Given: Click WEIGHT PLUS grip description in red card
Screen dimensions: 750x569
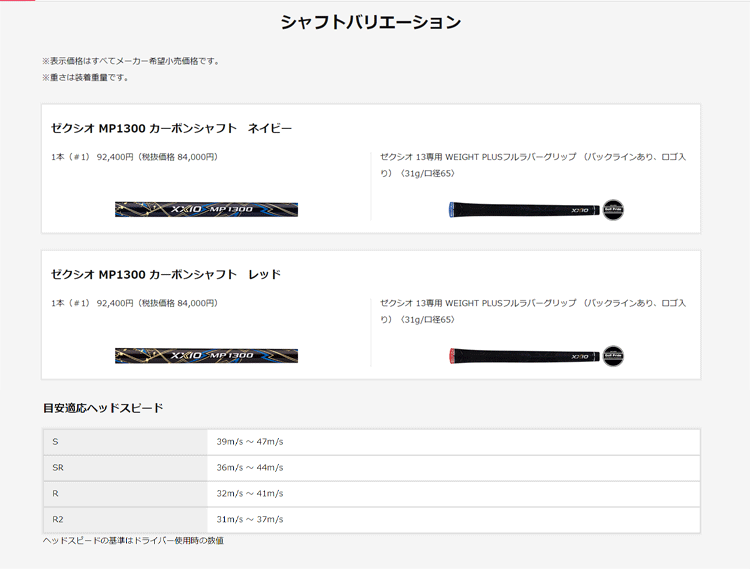Looking at the screenshot, I should pyautogui.click(x=533, y=311).
